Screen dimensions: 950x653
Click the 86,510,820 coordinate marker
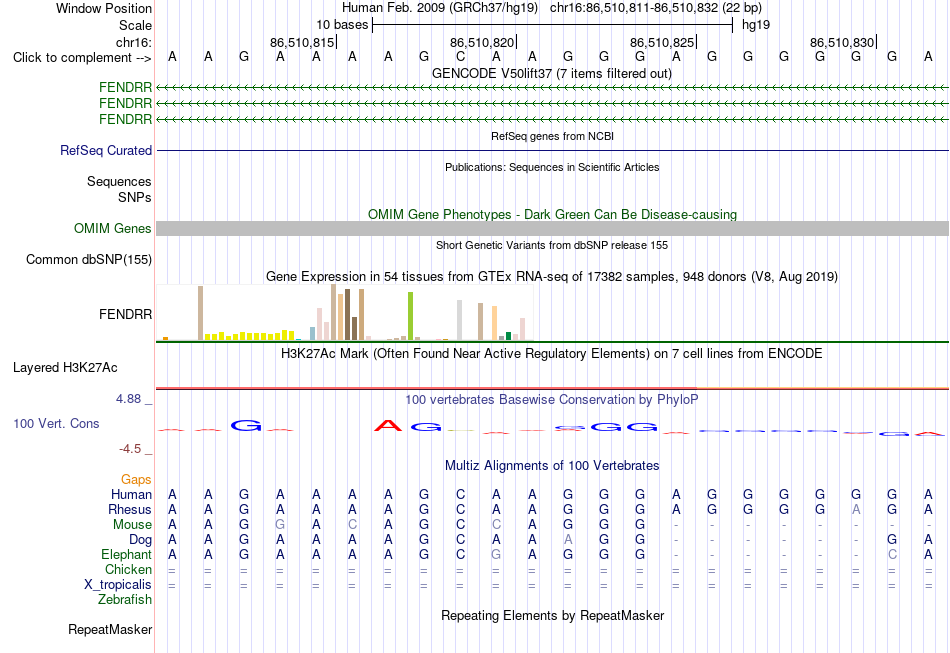[x=482, y=42]
